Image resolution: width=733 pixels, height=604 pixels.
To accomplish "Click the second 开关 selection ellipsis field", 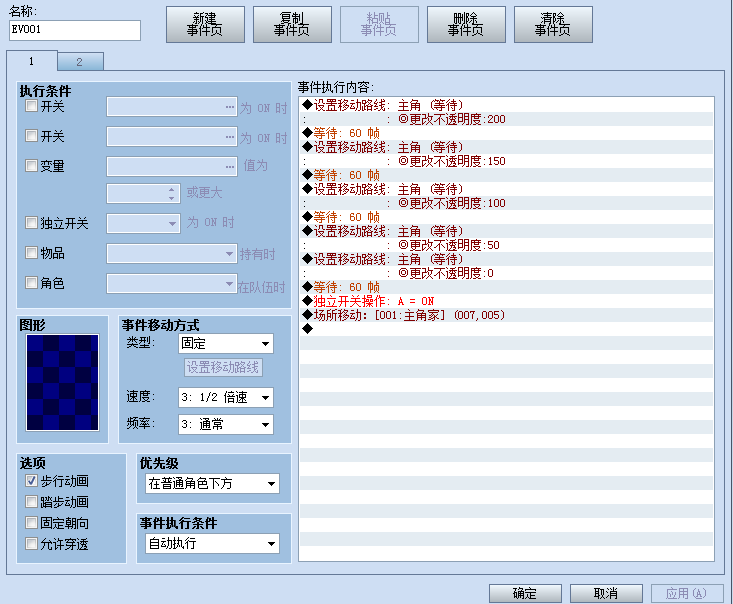I will click(172, 137).
